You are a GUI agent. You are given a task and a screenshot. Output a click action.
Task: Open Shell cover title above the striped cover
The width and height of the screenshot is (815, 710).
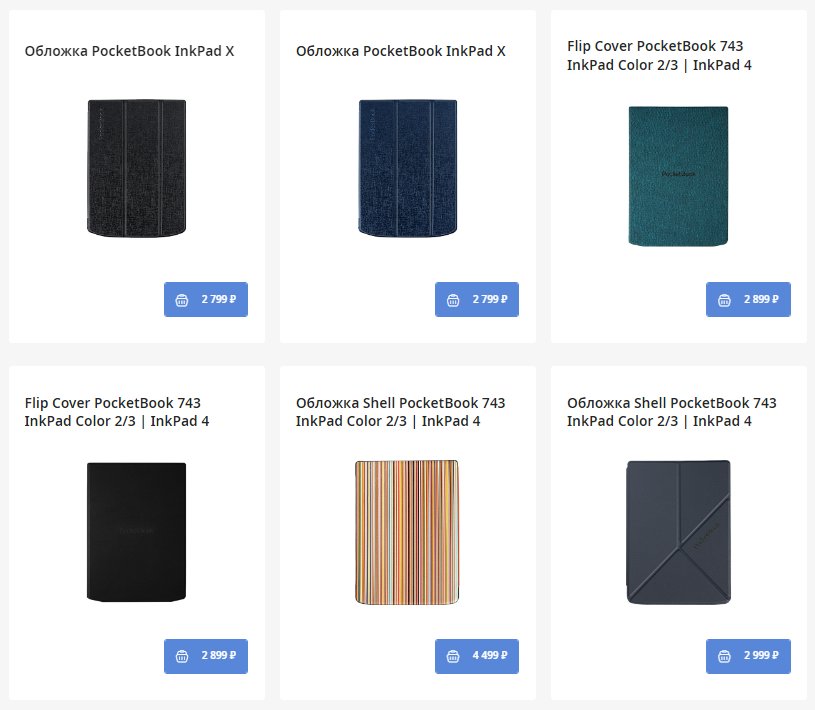(400, 412)
